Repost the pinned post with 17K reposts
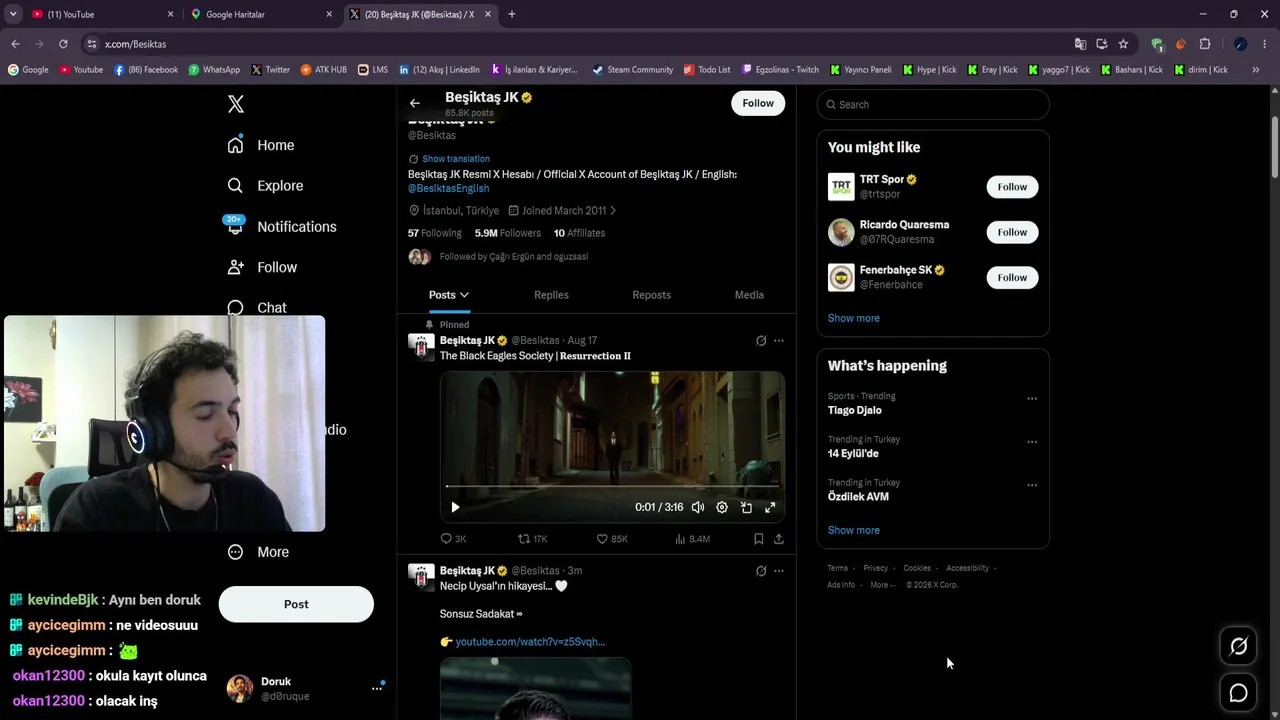Viewport: 1280px width, 720px height. pos(532,539)
